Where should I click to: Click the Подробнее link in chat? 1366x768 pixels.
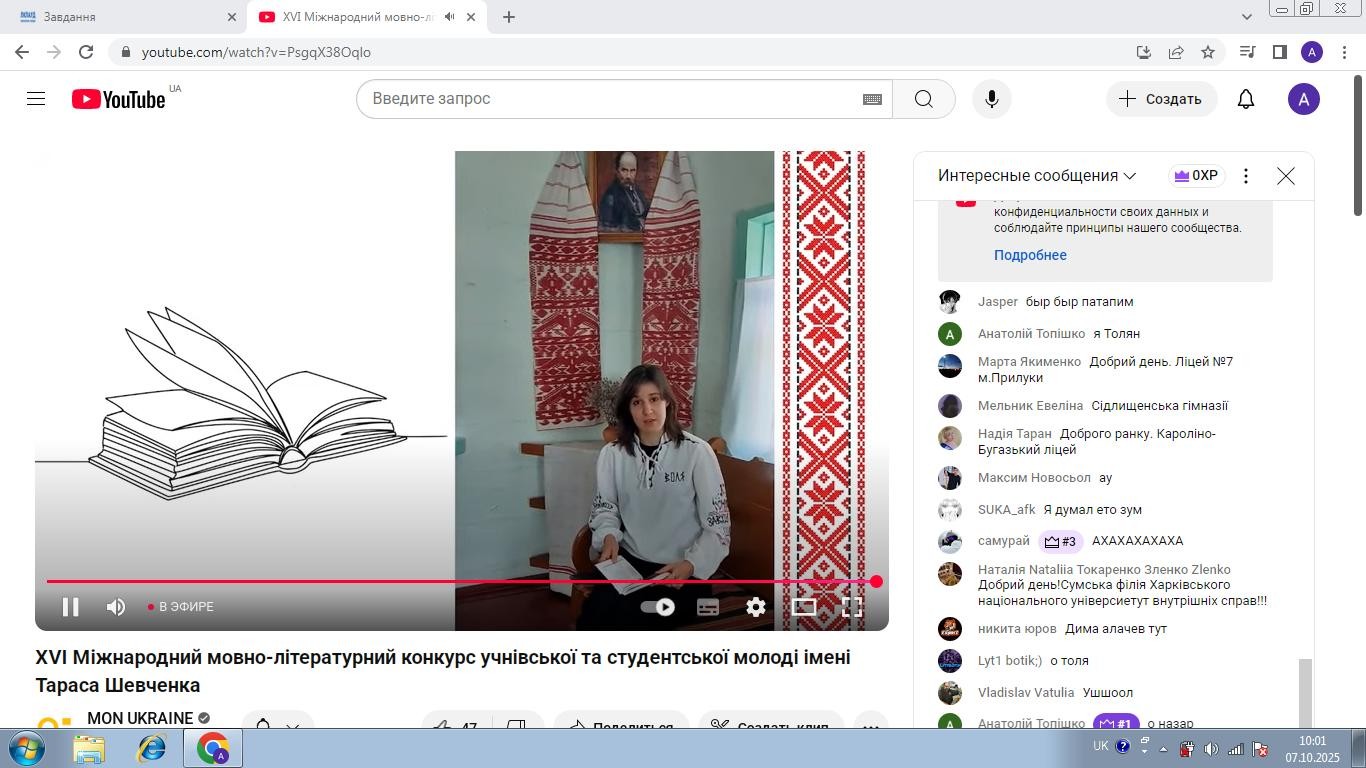pyautogui.click(x=1030, y=255)
